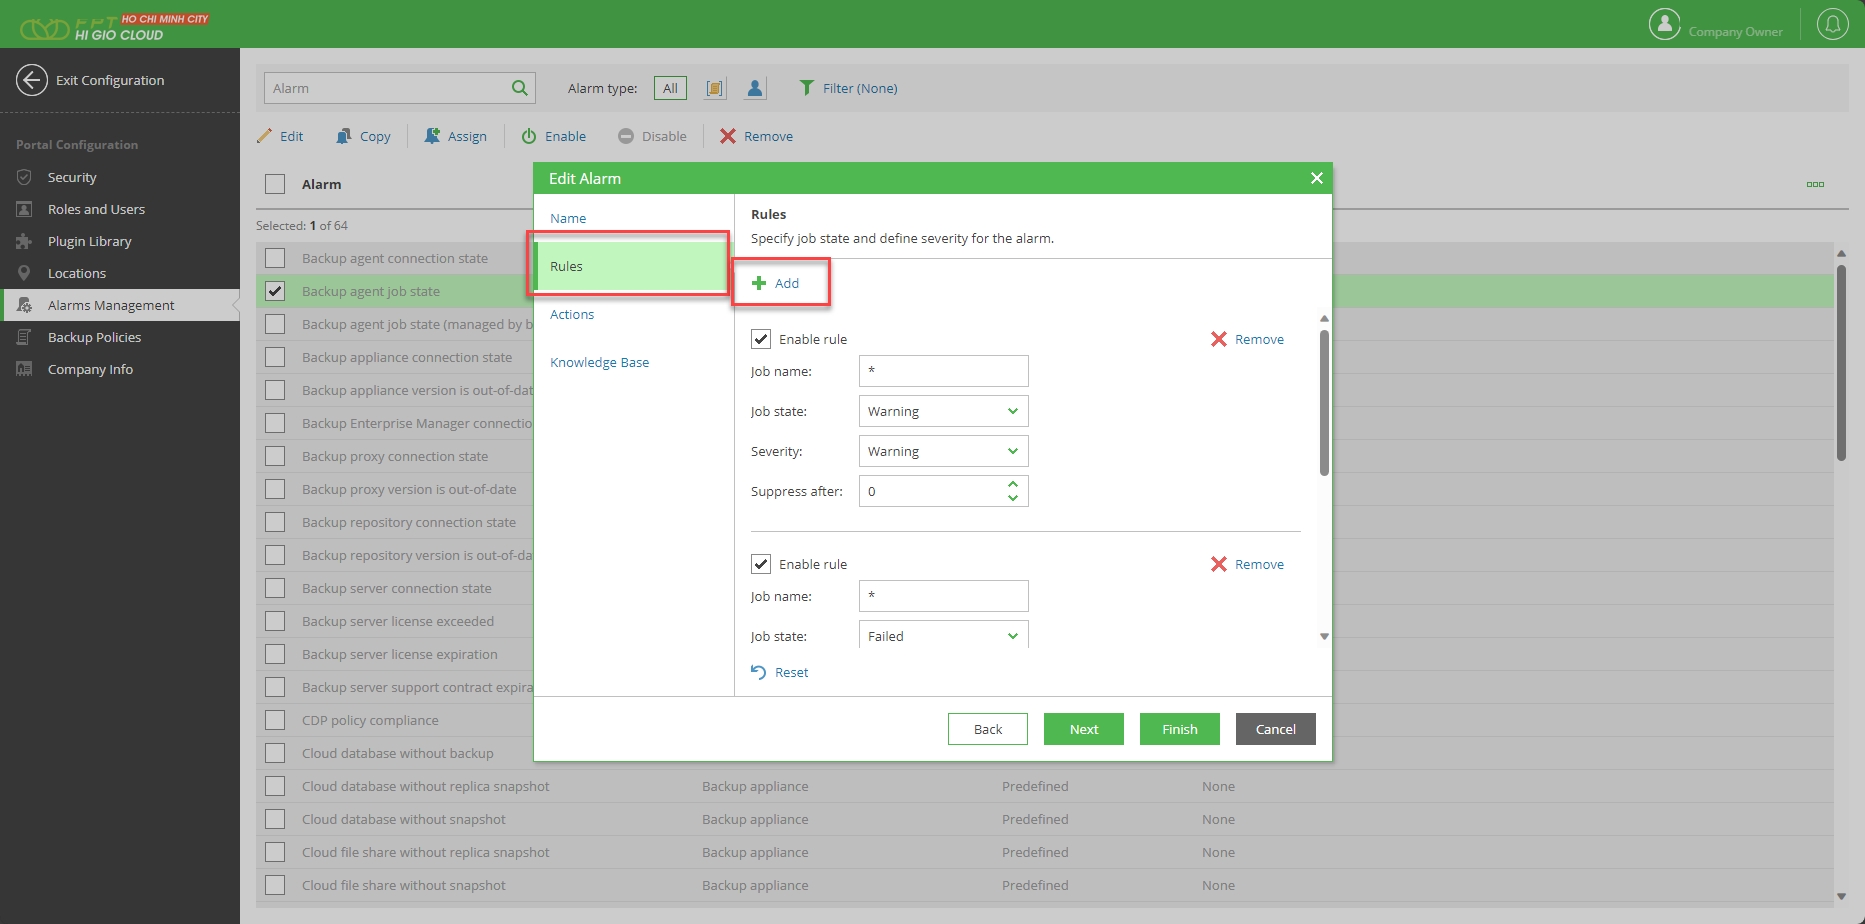The image size is (1865, 924).
Task: Click the green plus Add rule icon
Action: click(x=759, y=283)
